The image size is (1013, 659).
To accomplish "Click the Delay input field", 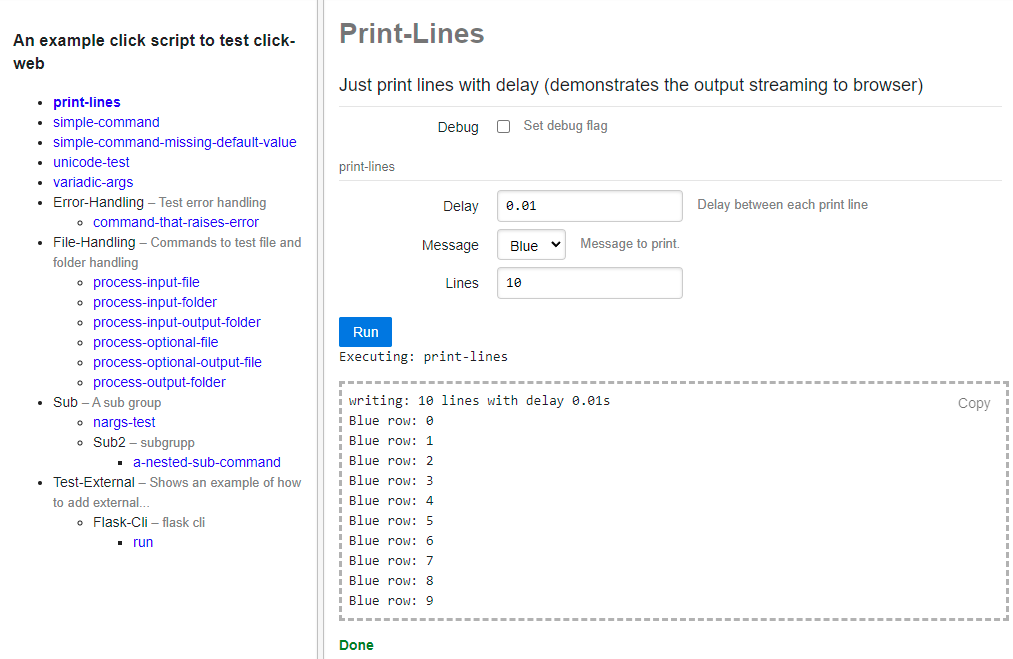I will point(589,206).
